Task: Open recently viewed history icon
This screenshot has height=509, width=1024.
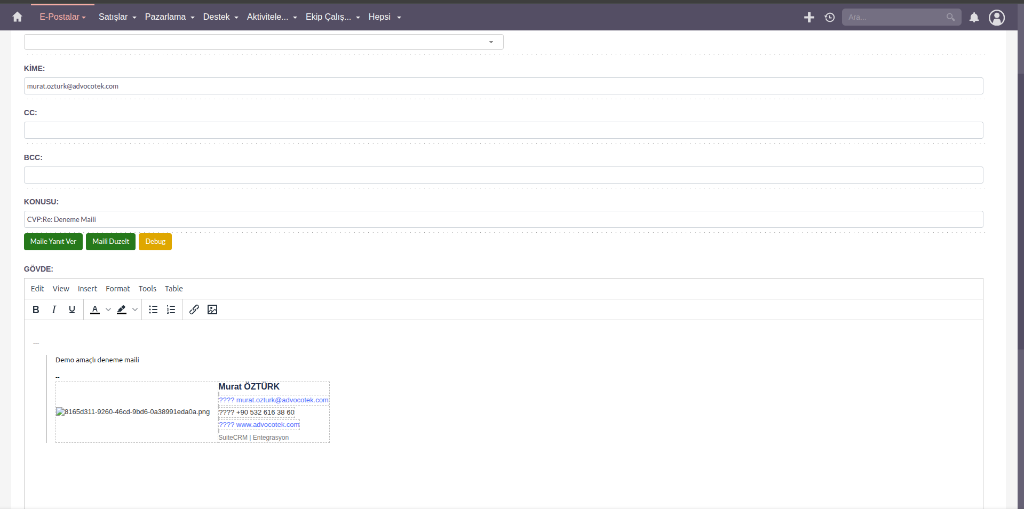Action: 829,18
